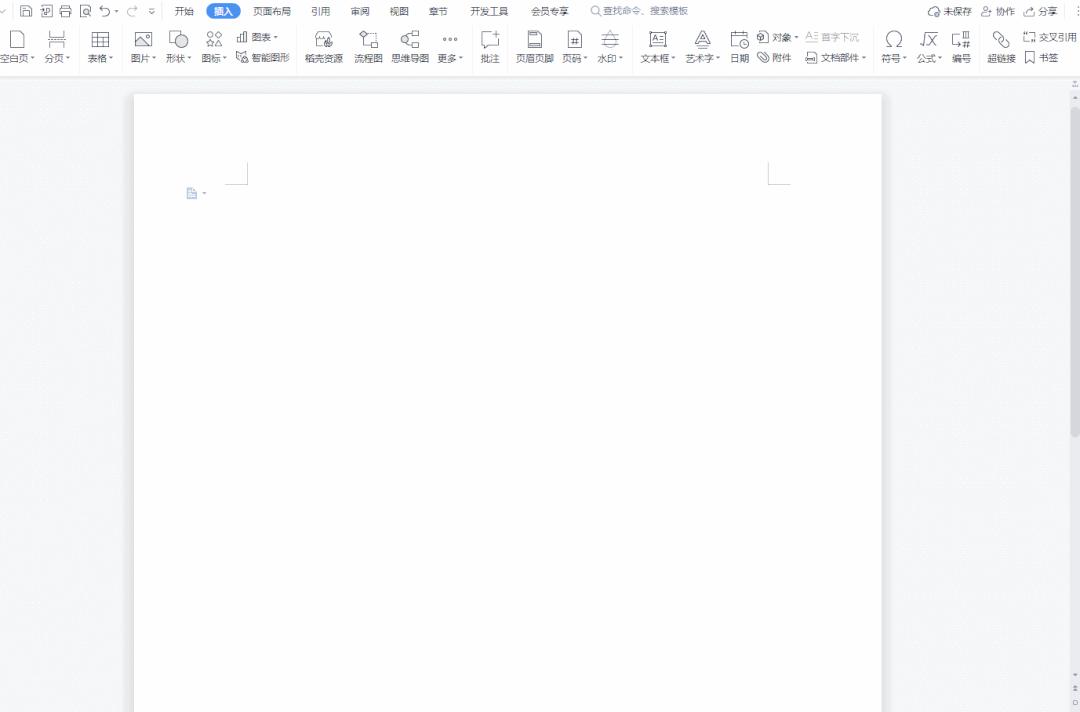Insert the date (日期)
The height and width of the screenshot is (712, 1080).
pos(740,47)
